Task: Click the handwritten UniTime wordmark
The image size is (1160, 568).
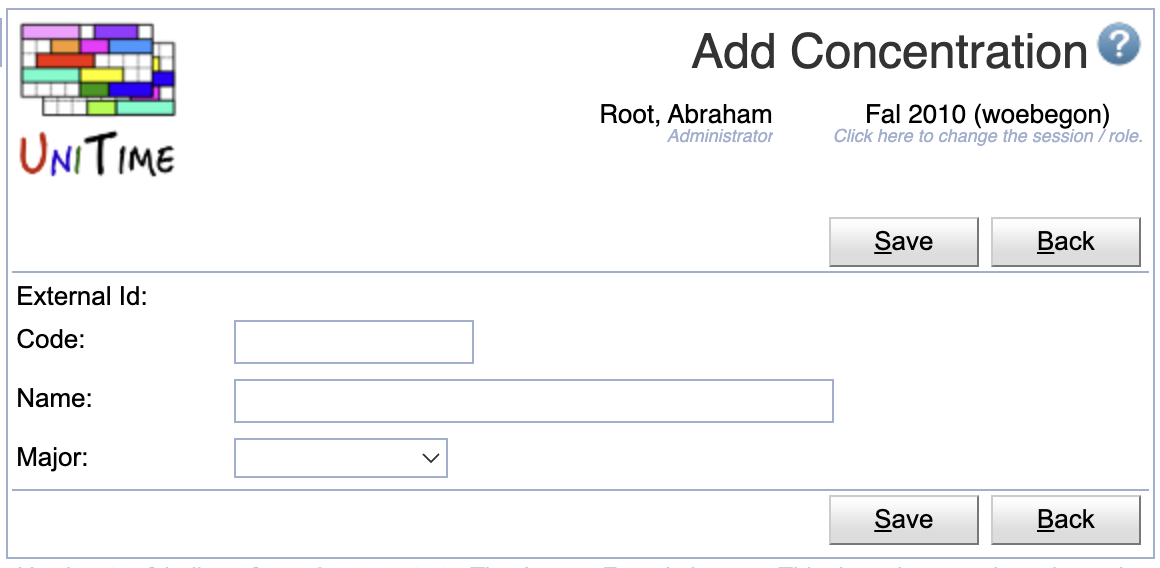Action: click(98, 155)
